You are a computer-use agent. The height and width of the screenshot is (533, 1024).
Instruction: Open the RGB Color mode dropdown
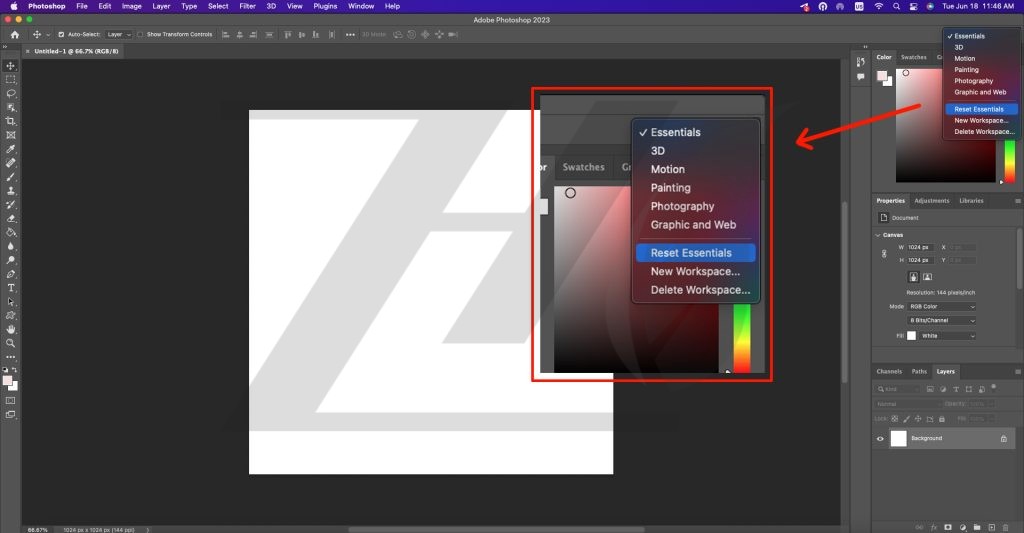(942, 306)
